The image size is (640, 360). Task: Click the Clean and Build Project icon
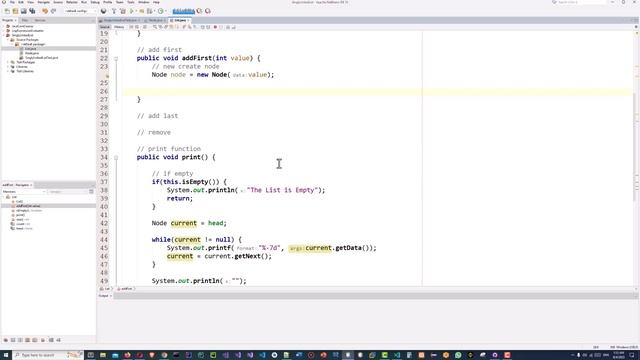point(122,11)
